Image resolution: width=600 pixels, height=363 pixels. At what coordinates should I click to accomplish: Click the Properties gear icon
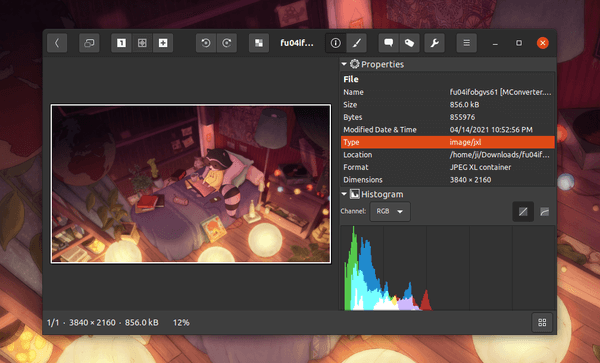pyautogui.click(x=355, y=64)
